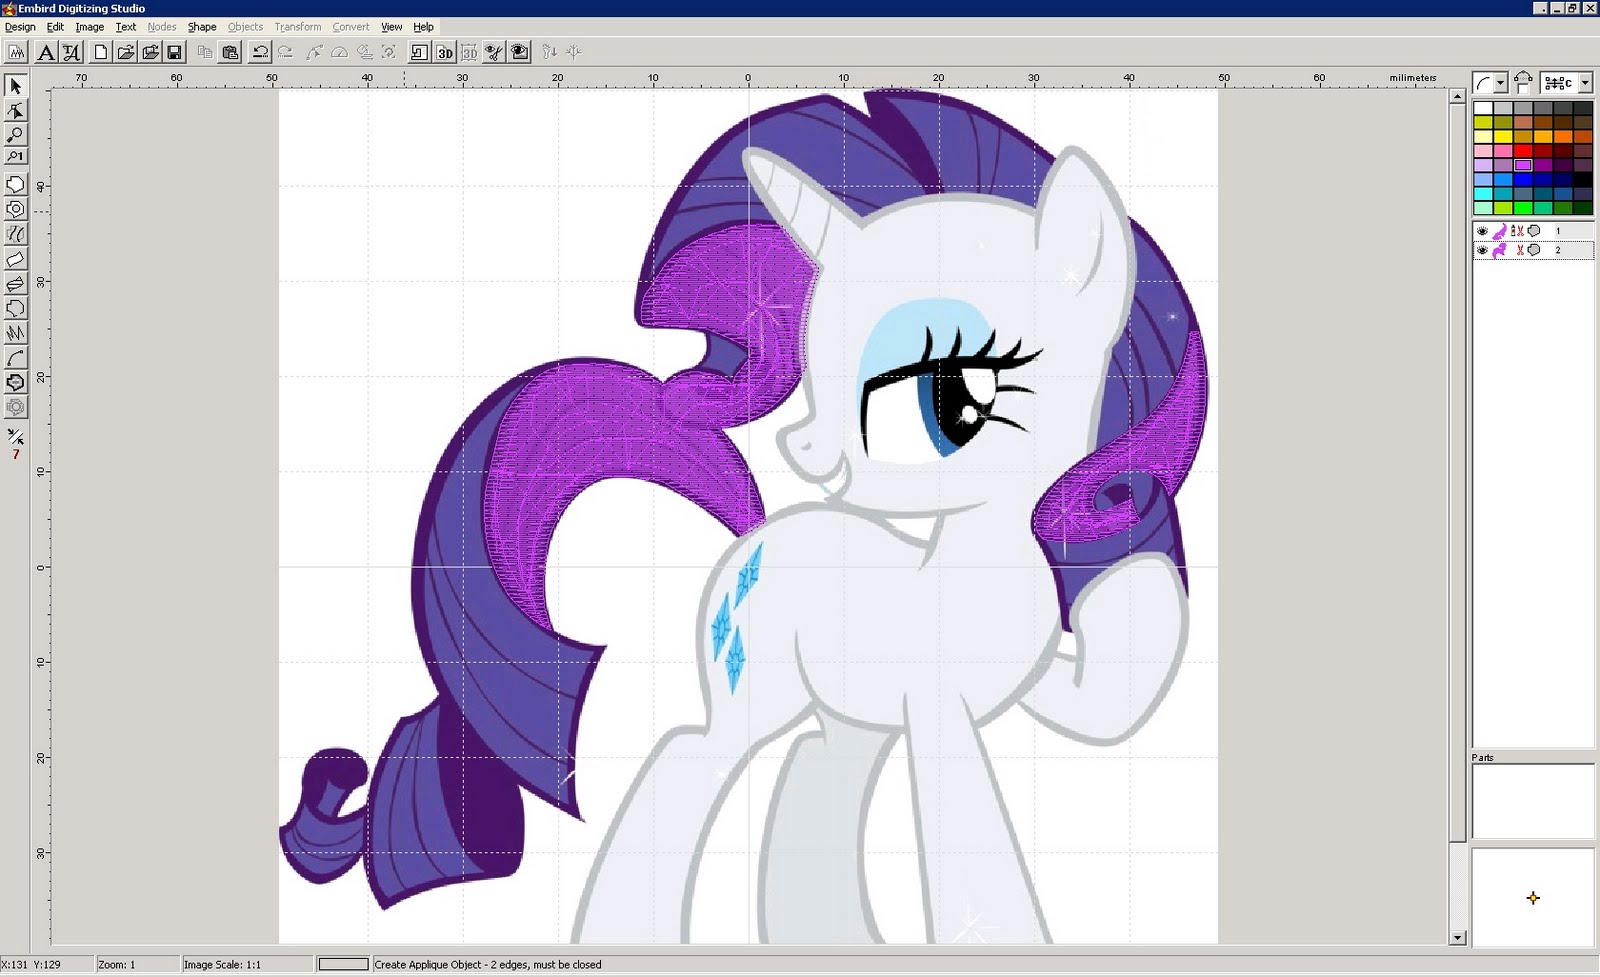The width and height of the screenshot is (1600, 977).
Task: Open the Convert menu item
Action: [350, 27]
